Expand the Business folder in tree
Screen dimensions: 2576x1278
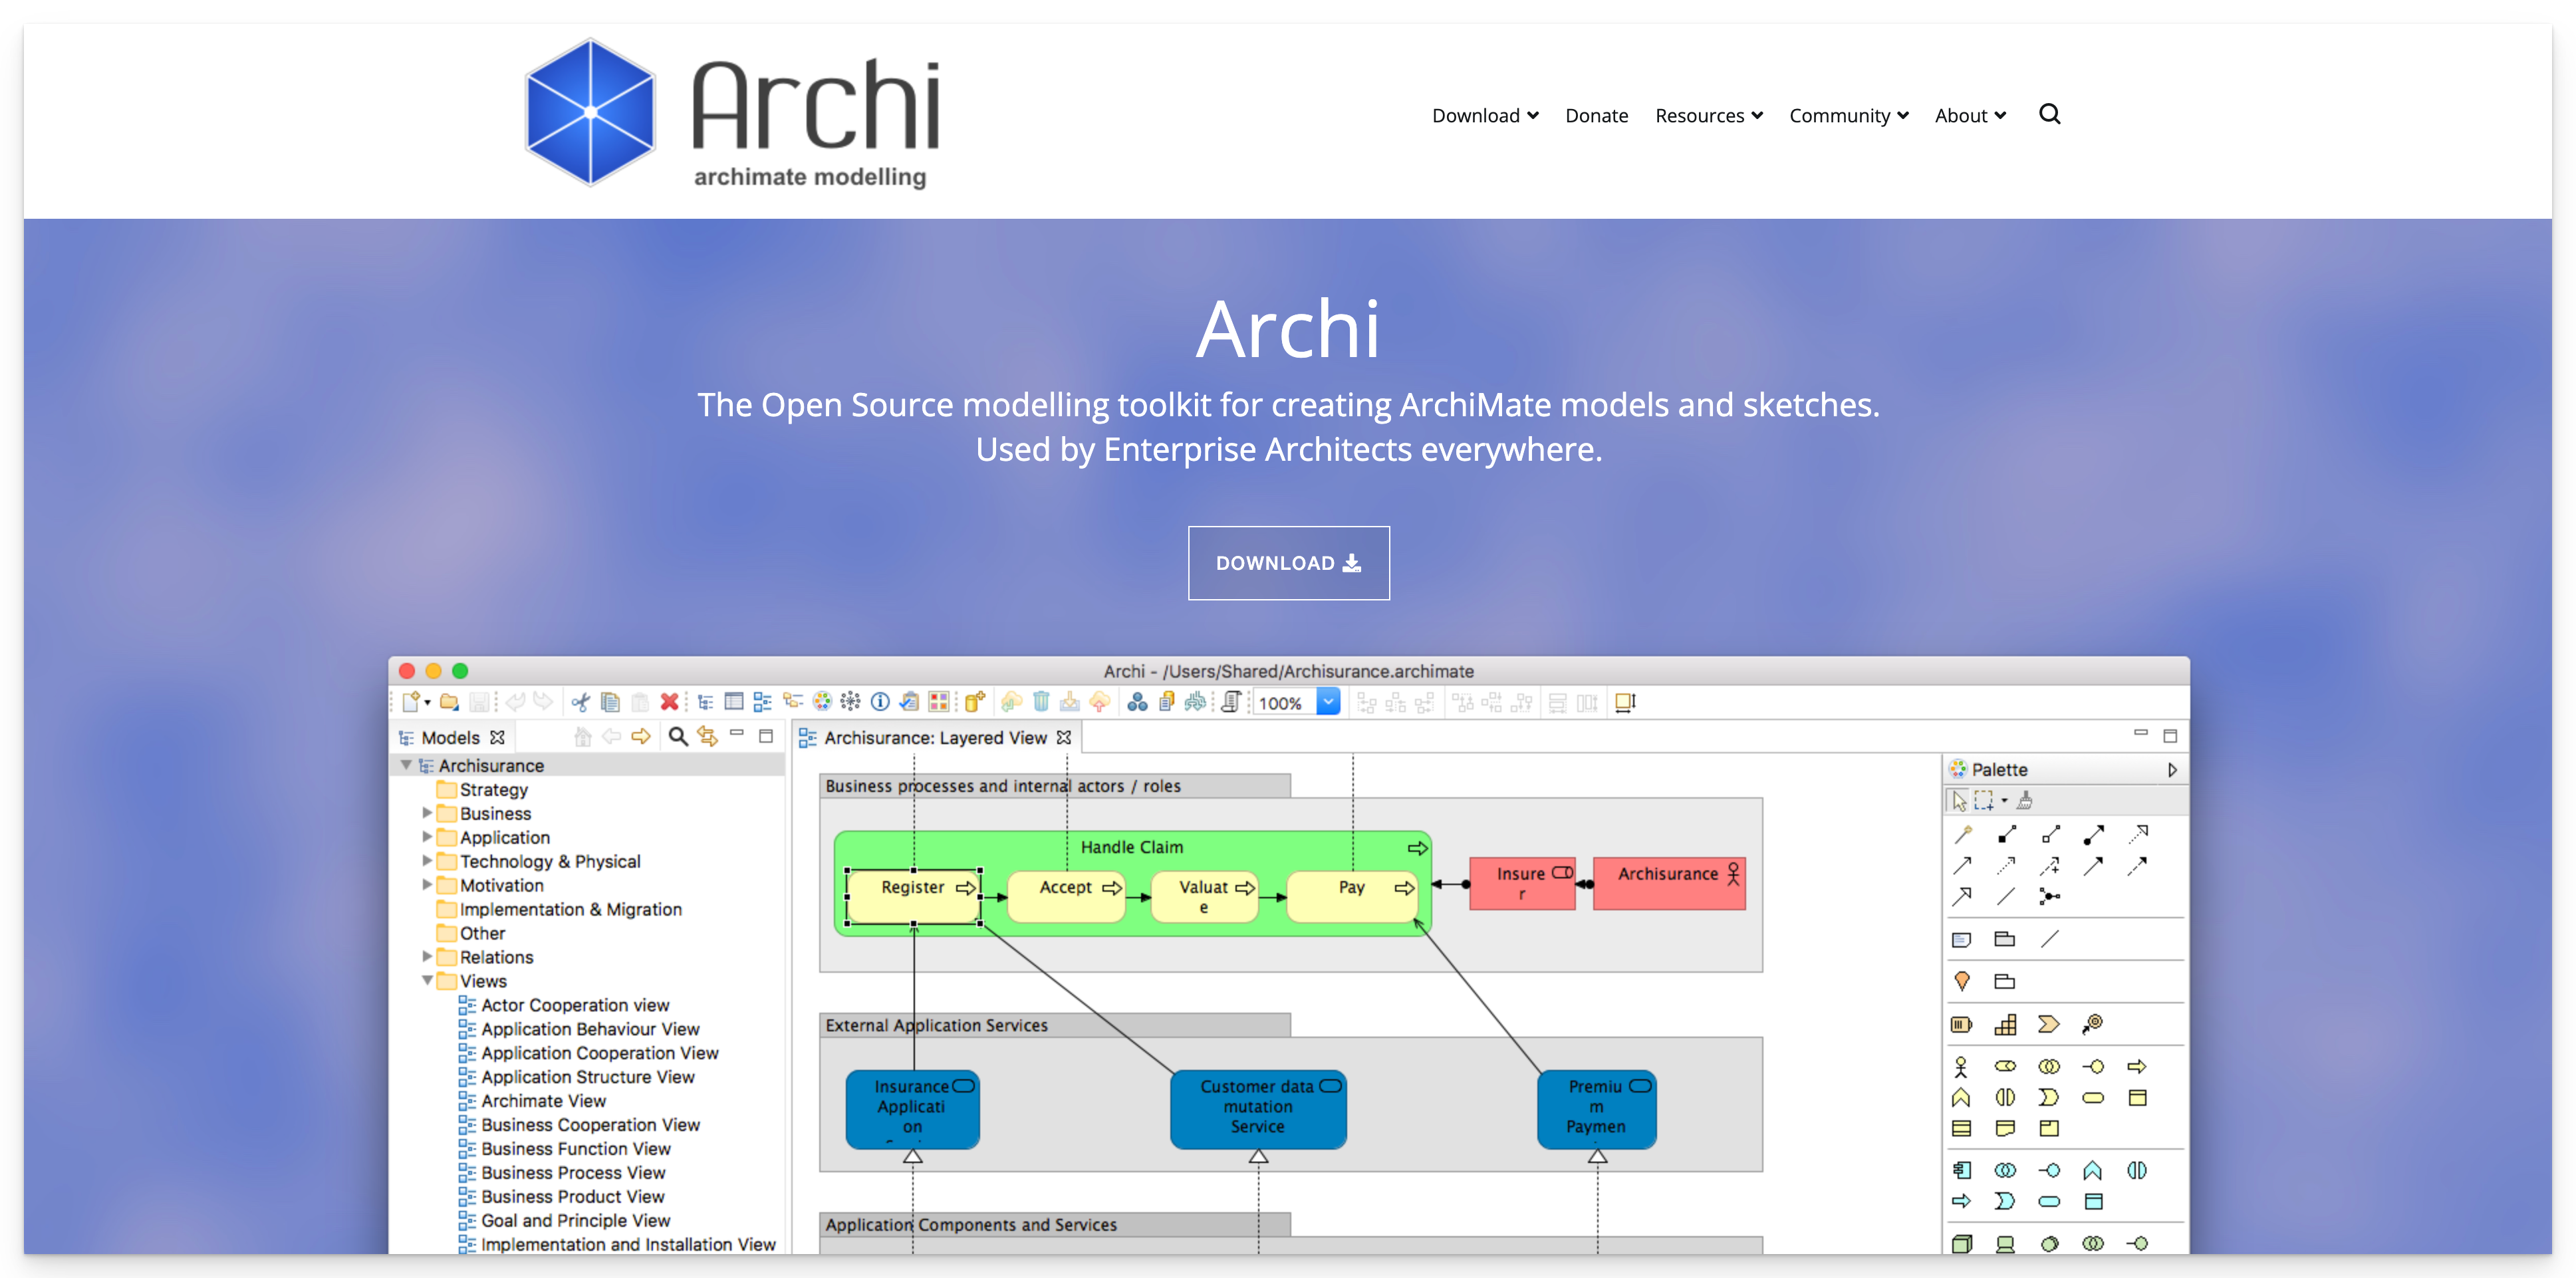(x=427, y=813)
